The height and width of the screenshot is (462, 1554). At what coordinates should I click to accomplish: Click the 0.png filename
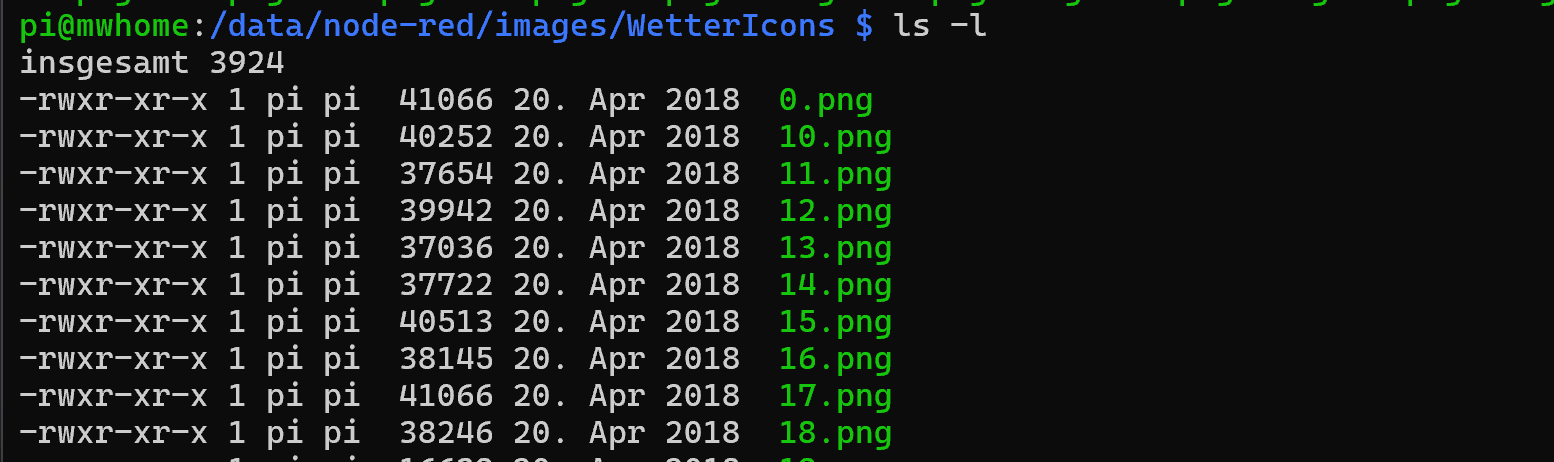click(825, 100)
